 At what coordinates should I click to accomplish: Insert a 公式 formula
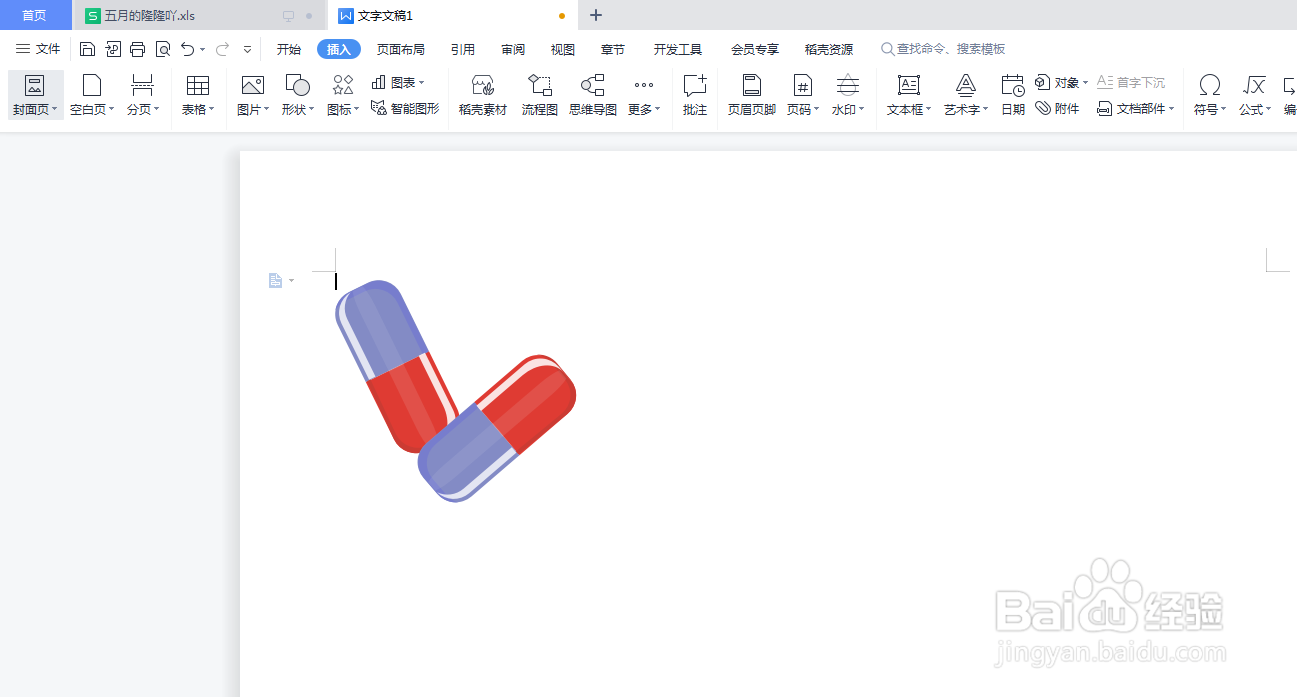tap(1253, 94)
